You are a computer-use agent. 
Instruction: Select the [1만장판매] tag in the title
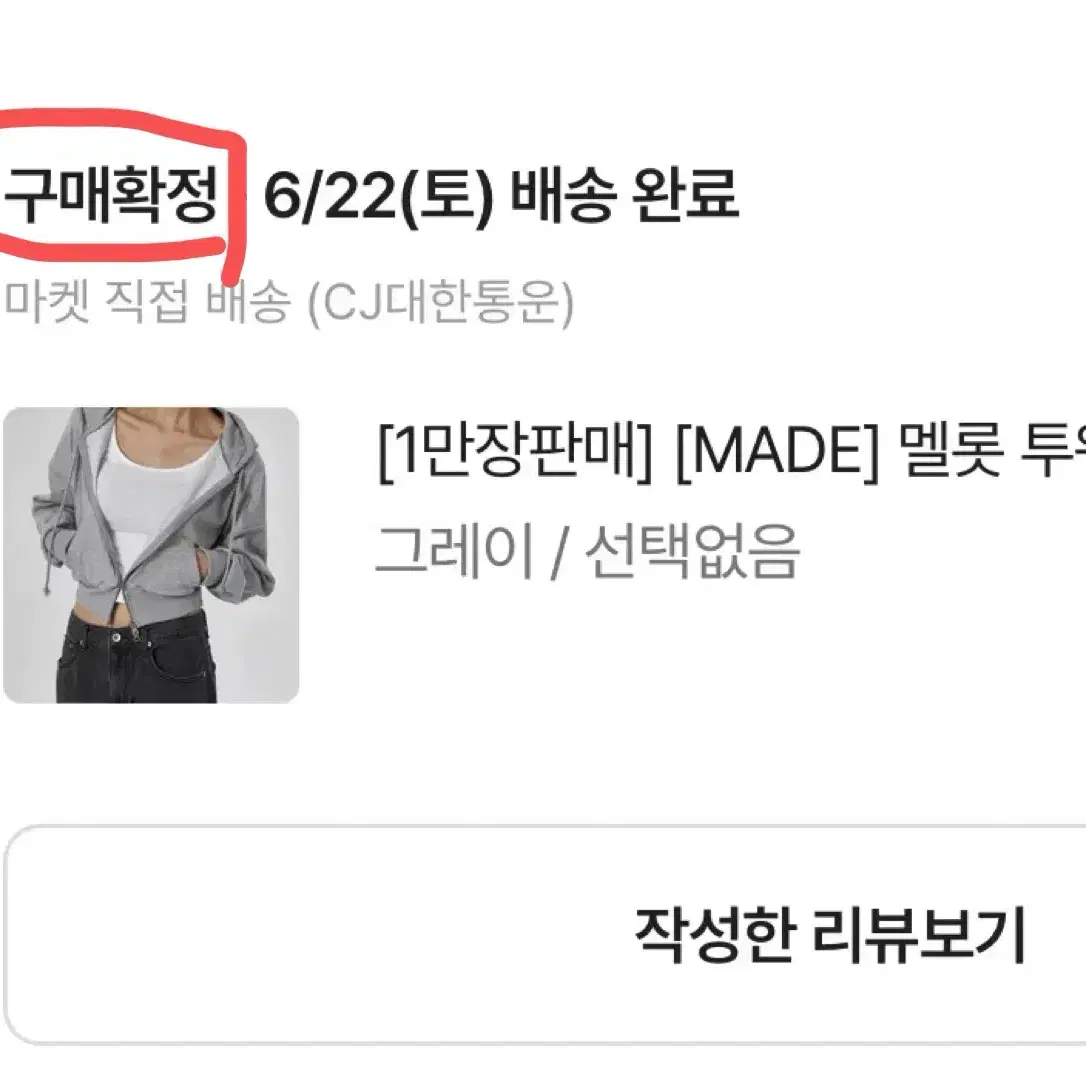click(x=515, y=452)
